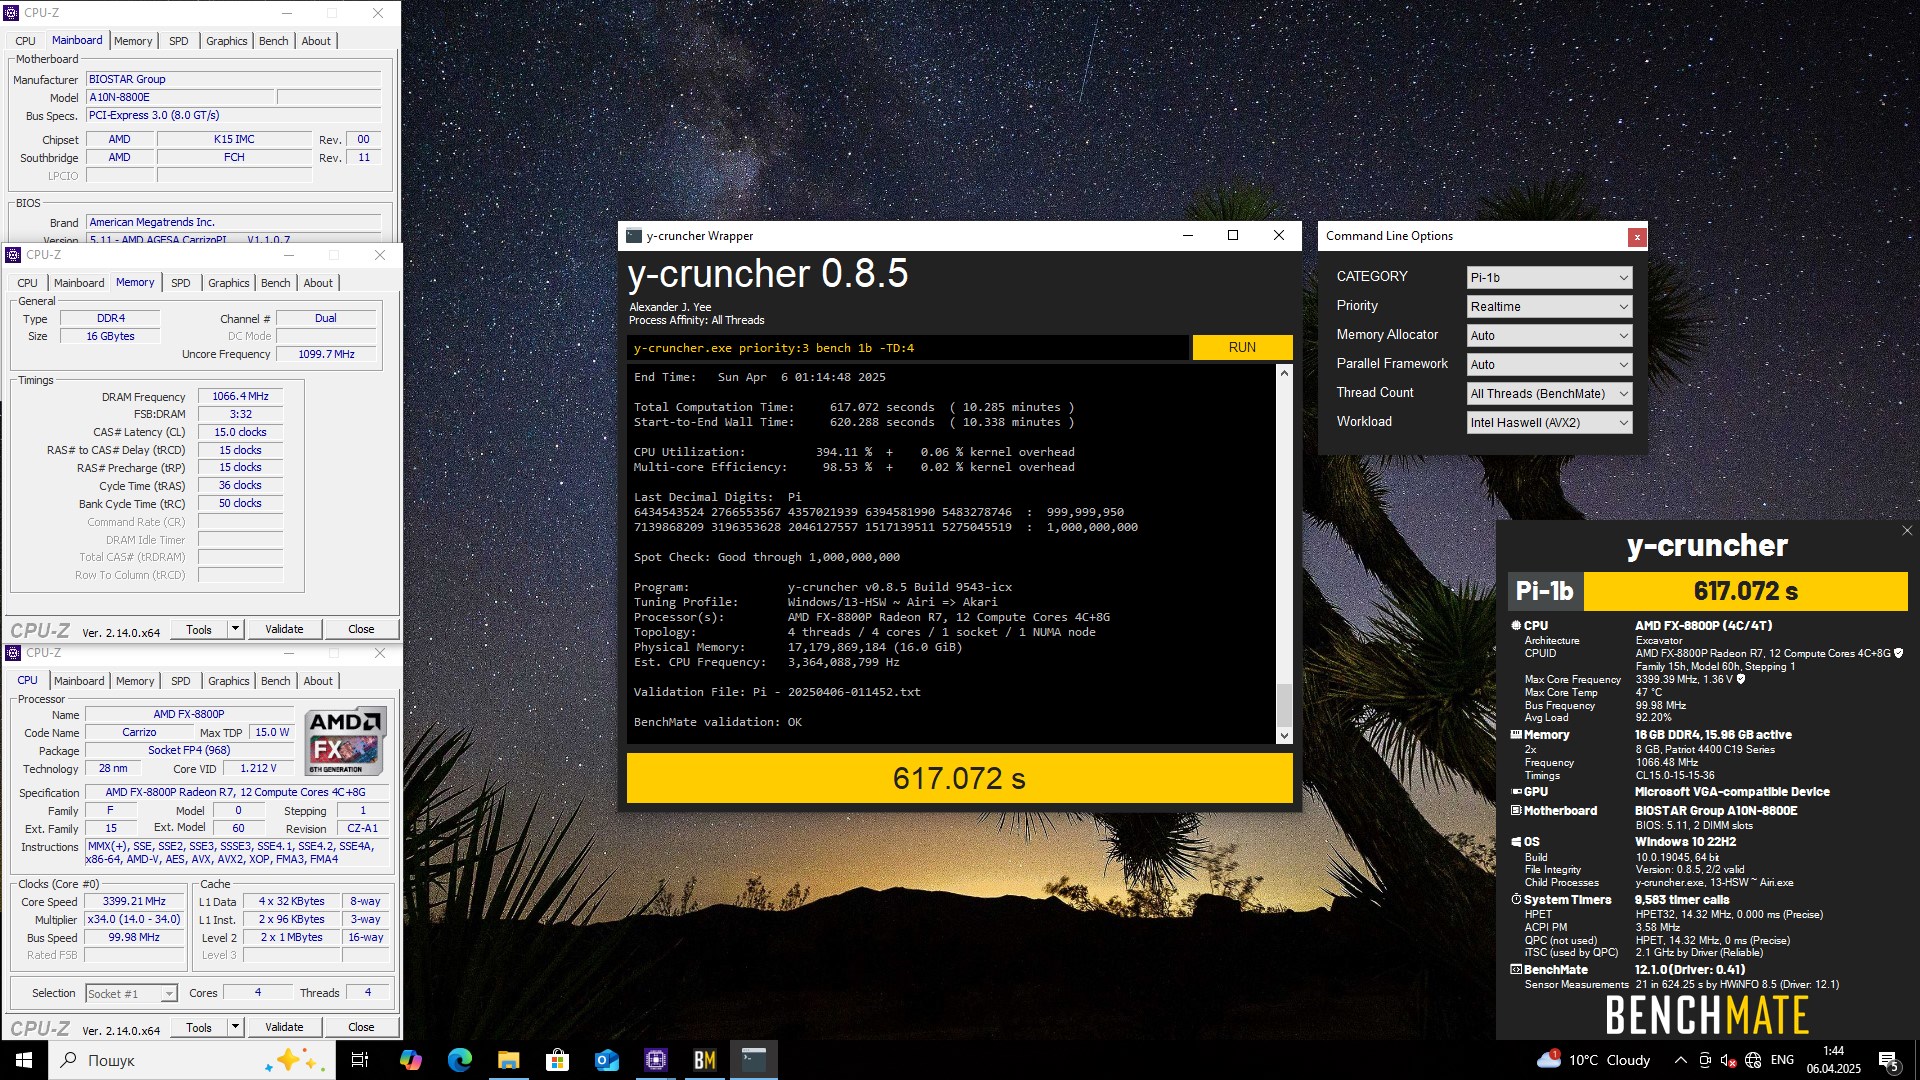Open the About tab in the Memory timings window

[x=318, y=283]
